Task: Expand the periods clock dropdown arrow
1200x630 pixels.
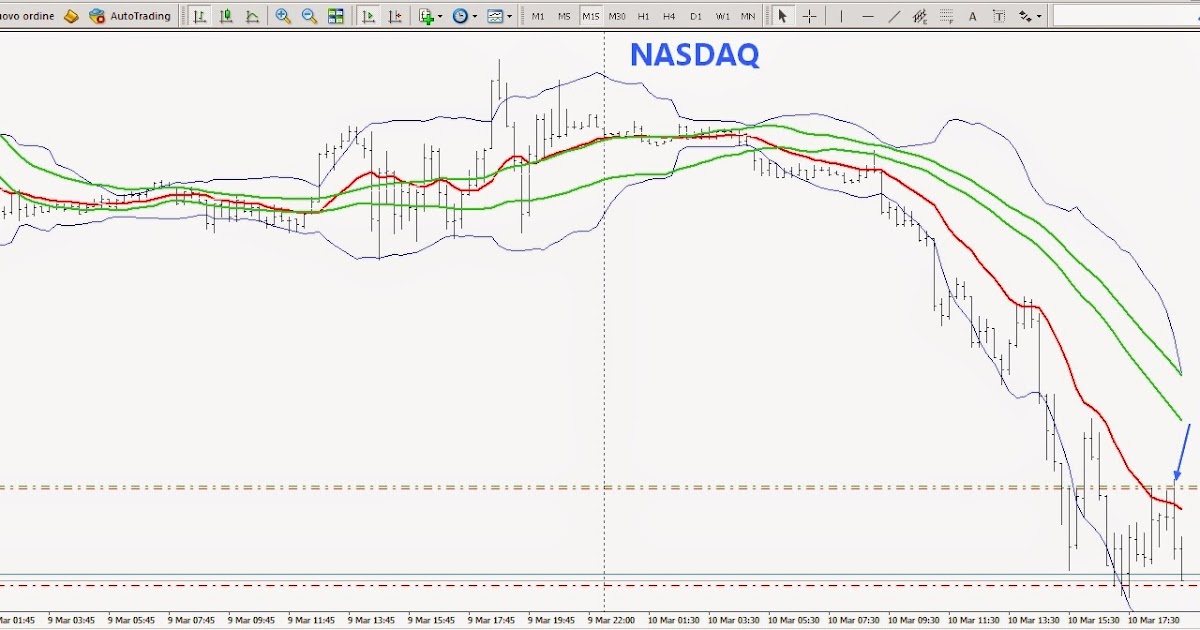Action: tap(474, 16)
